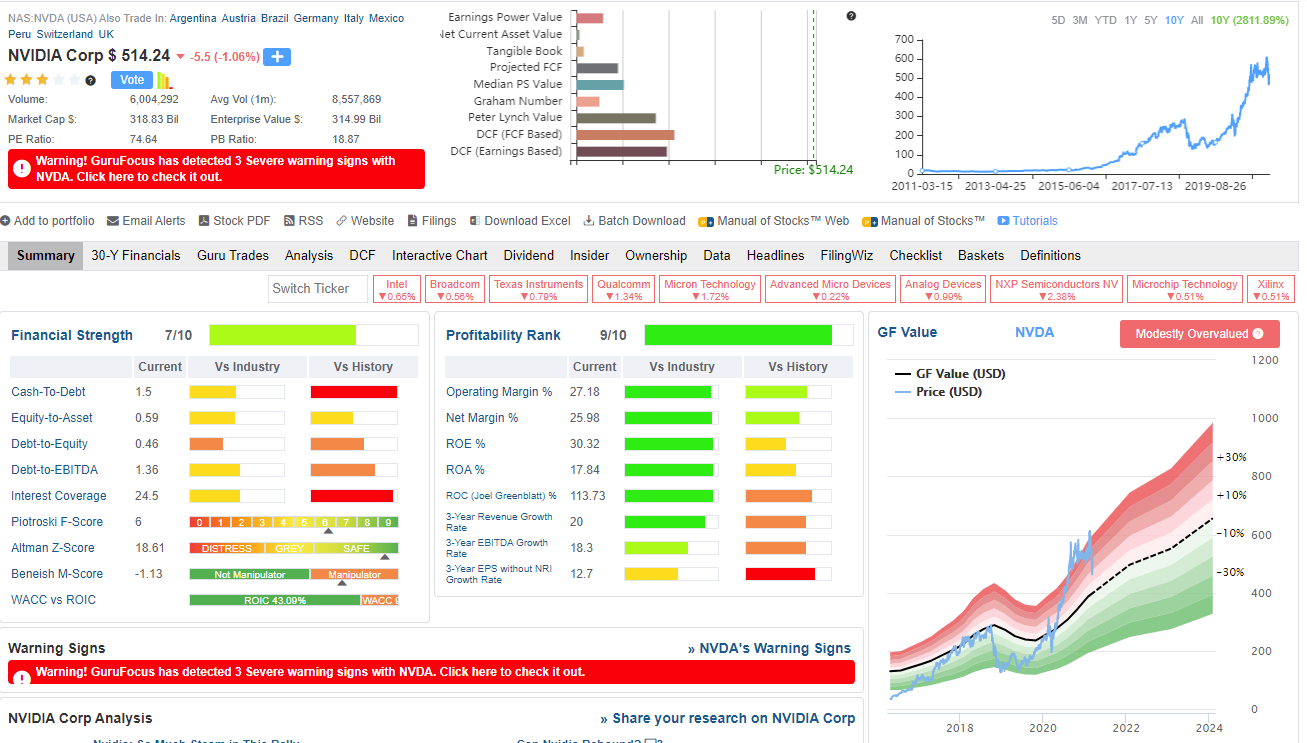Select the 3M chart range
This screenshot has height=743, width=1307.
coord(1080,20)
